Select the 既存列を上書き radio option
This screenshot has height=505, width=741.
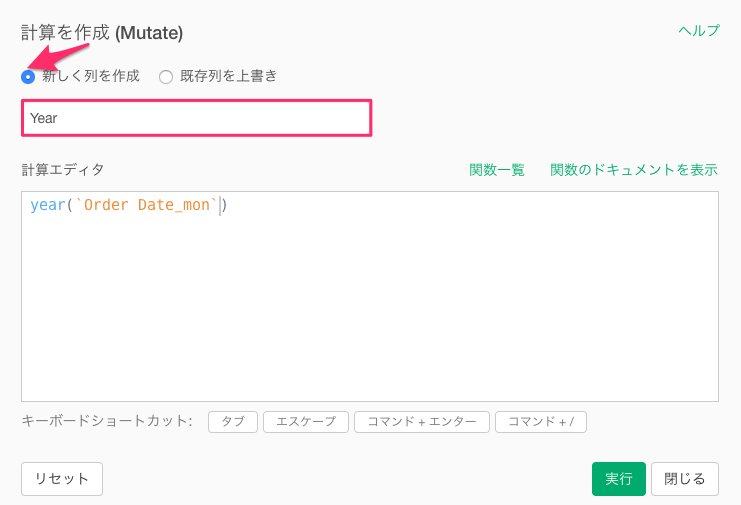tap(166, 77)
